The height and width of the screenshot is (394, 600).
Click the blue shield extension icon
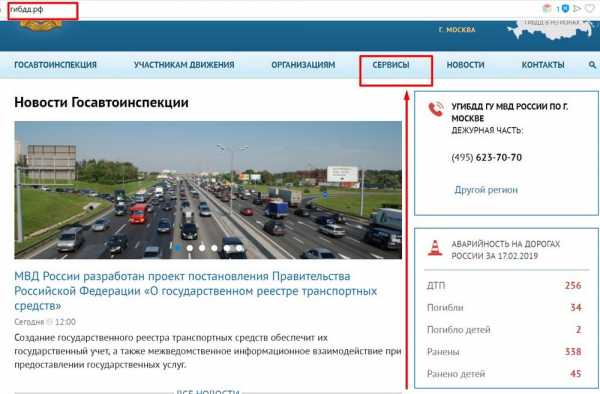[x=565, y=8]
